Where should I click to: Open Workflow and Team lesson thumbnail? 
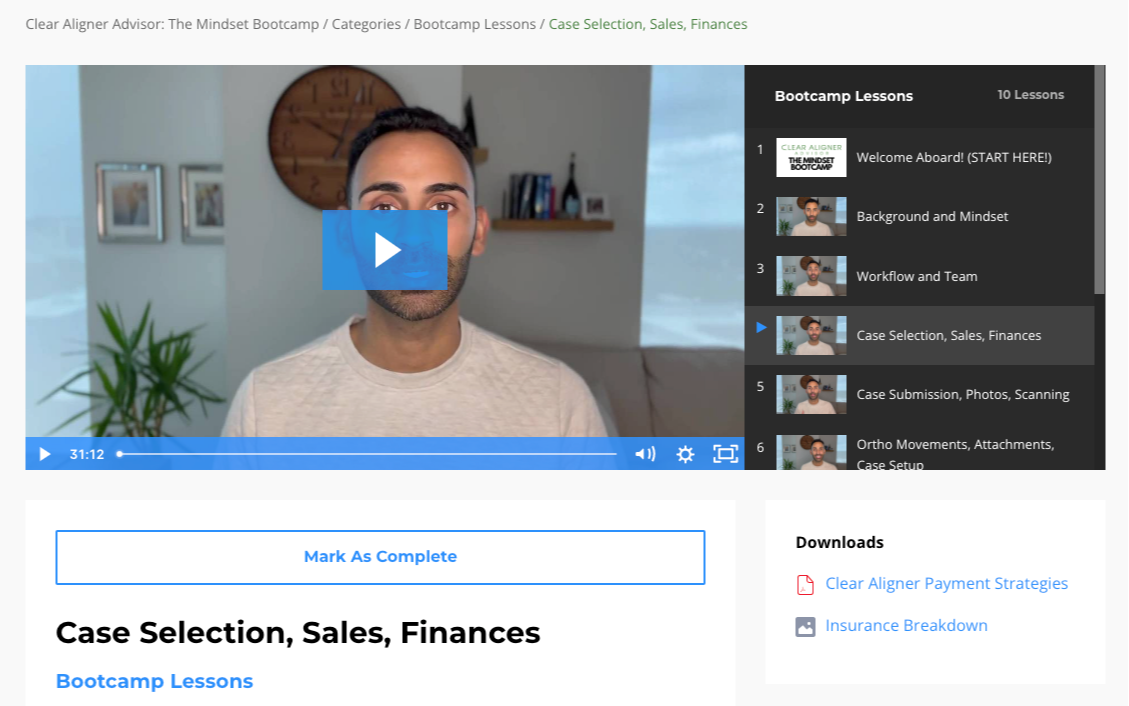(x=811, y=276)
